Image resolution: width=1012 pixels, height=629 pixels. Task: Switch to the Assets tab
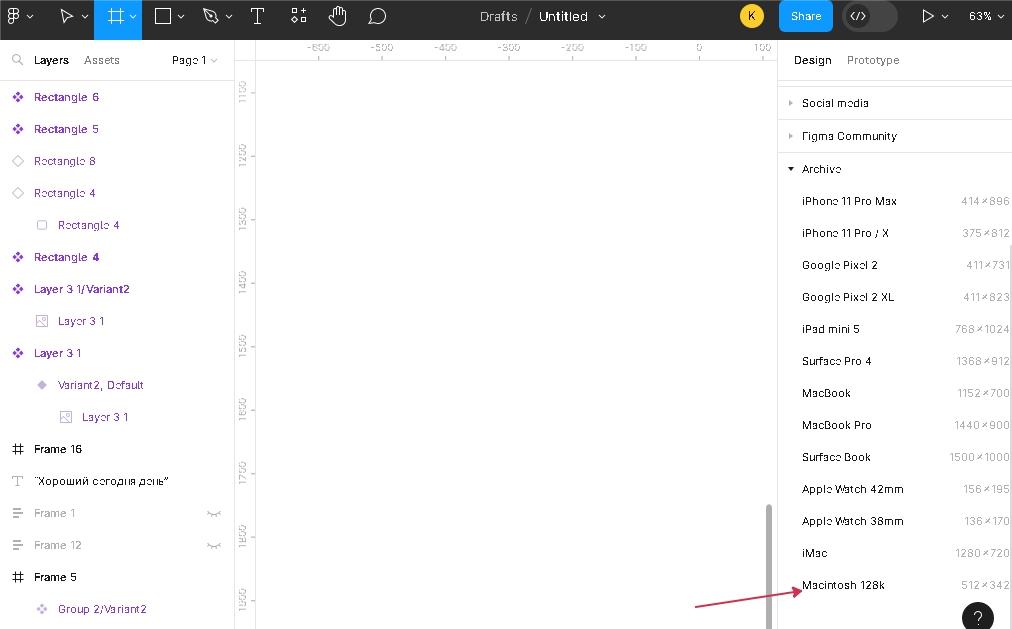tap(101, 60)
